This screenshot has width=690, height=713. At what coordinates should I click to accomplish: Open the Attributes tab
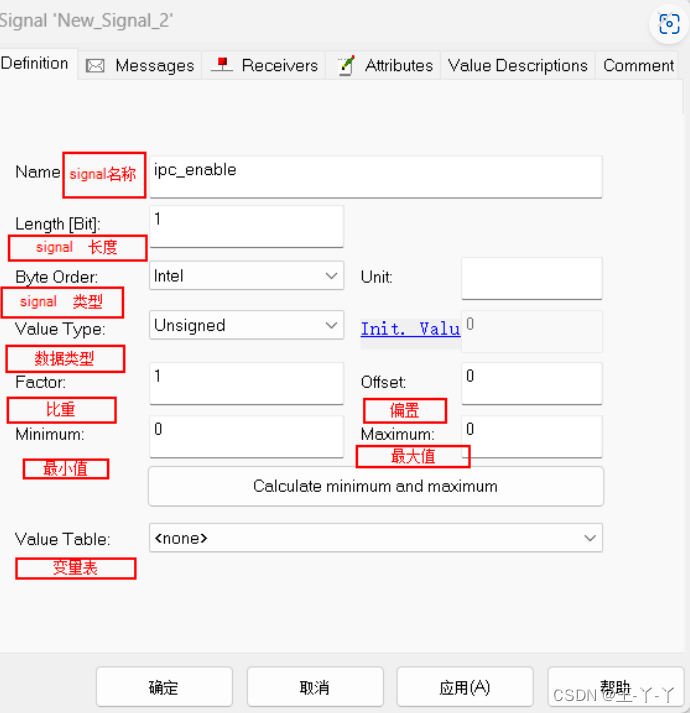click(x=383, y=66)
